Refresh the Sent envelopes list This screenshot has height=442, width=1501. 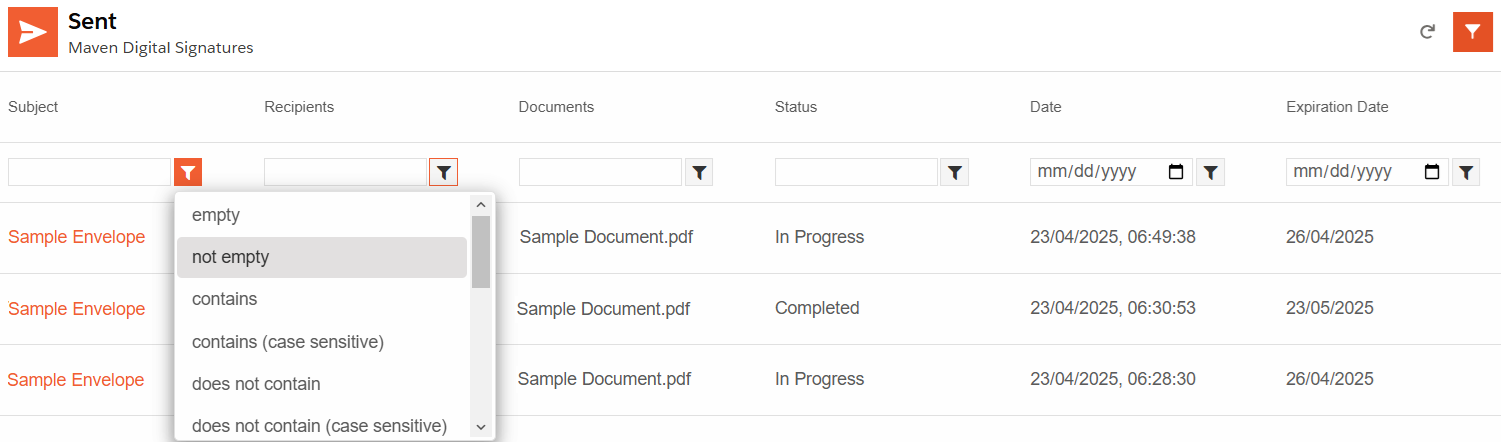1428,32
